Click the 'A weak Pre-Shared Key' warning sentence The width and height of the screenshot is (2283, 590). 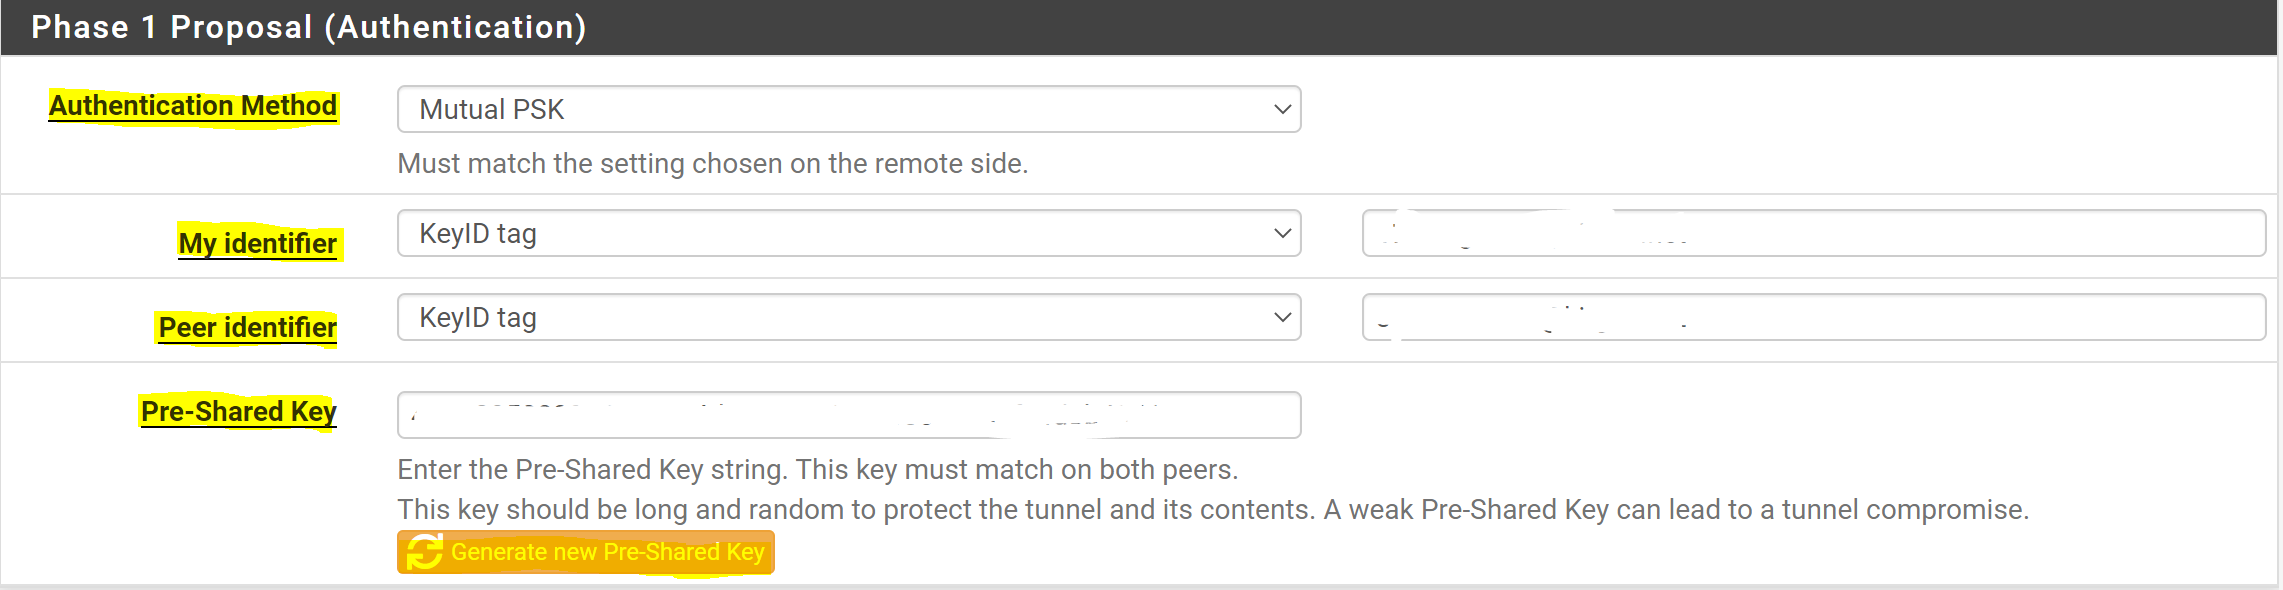coord(1676,510)
